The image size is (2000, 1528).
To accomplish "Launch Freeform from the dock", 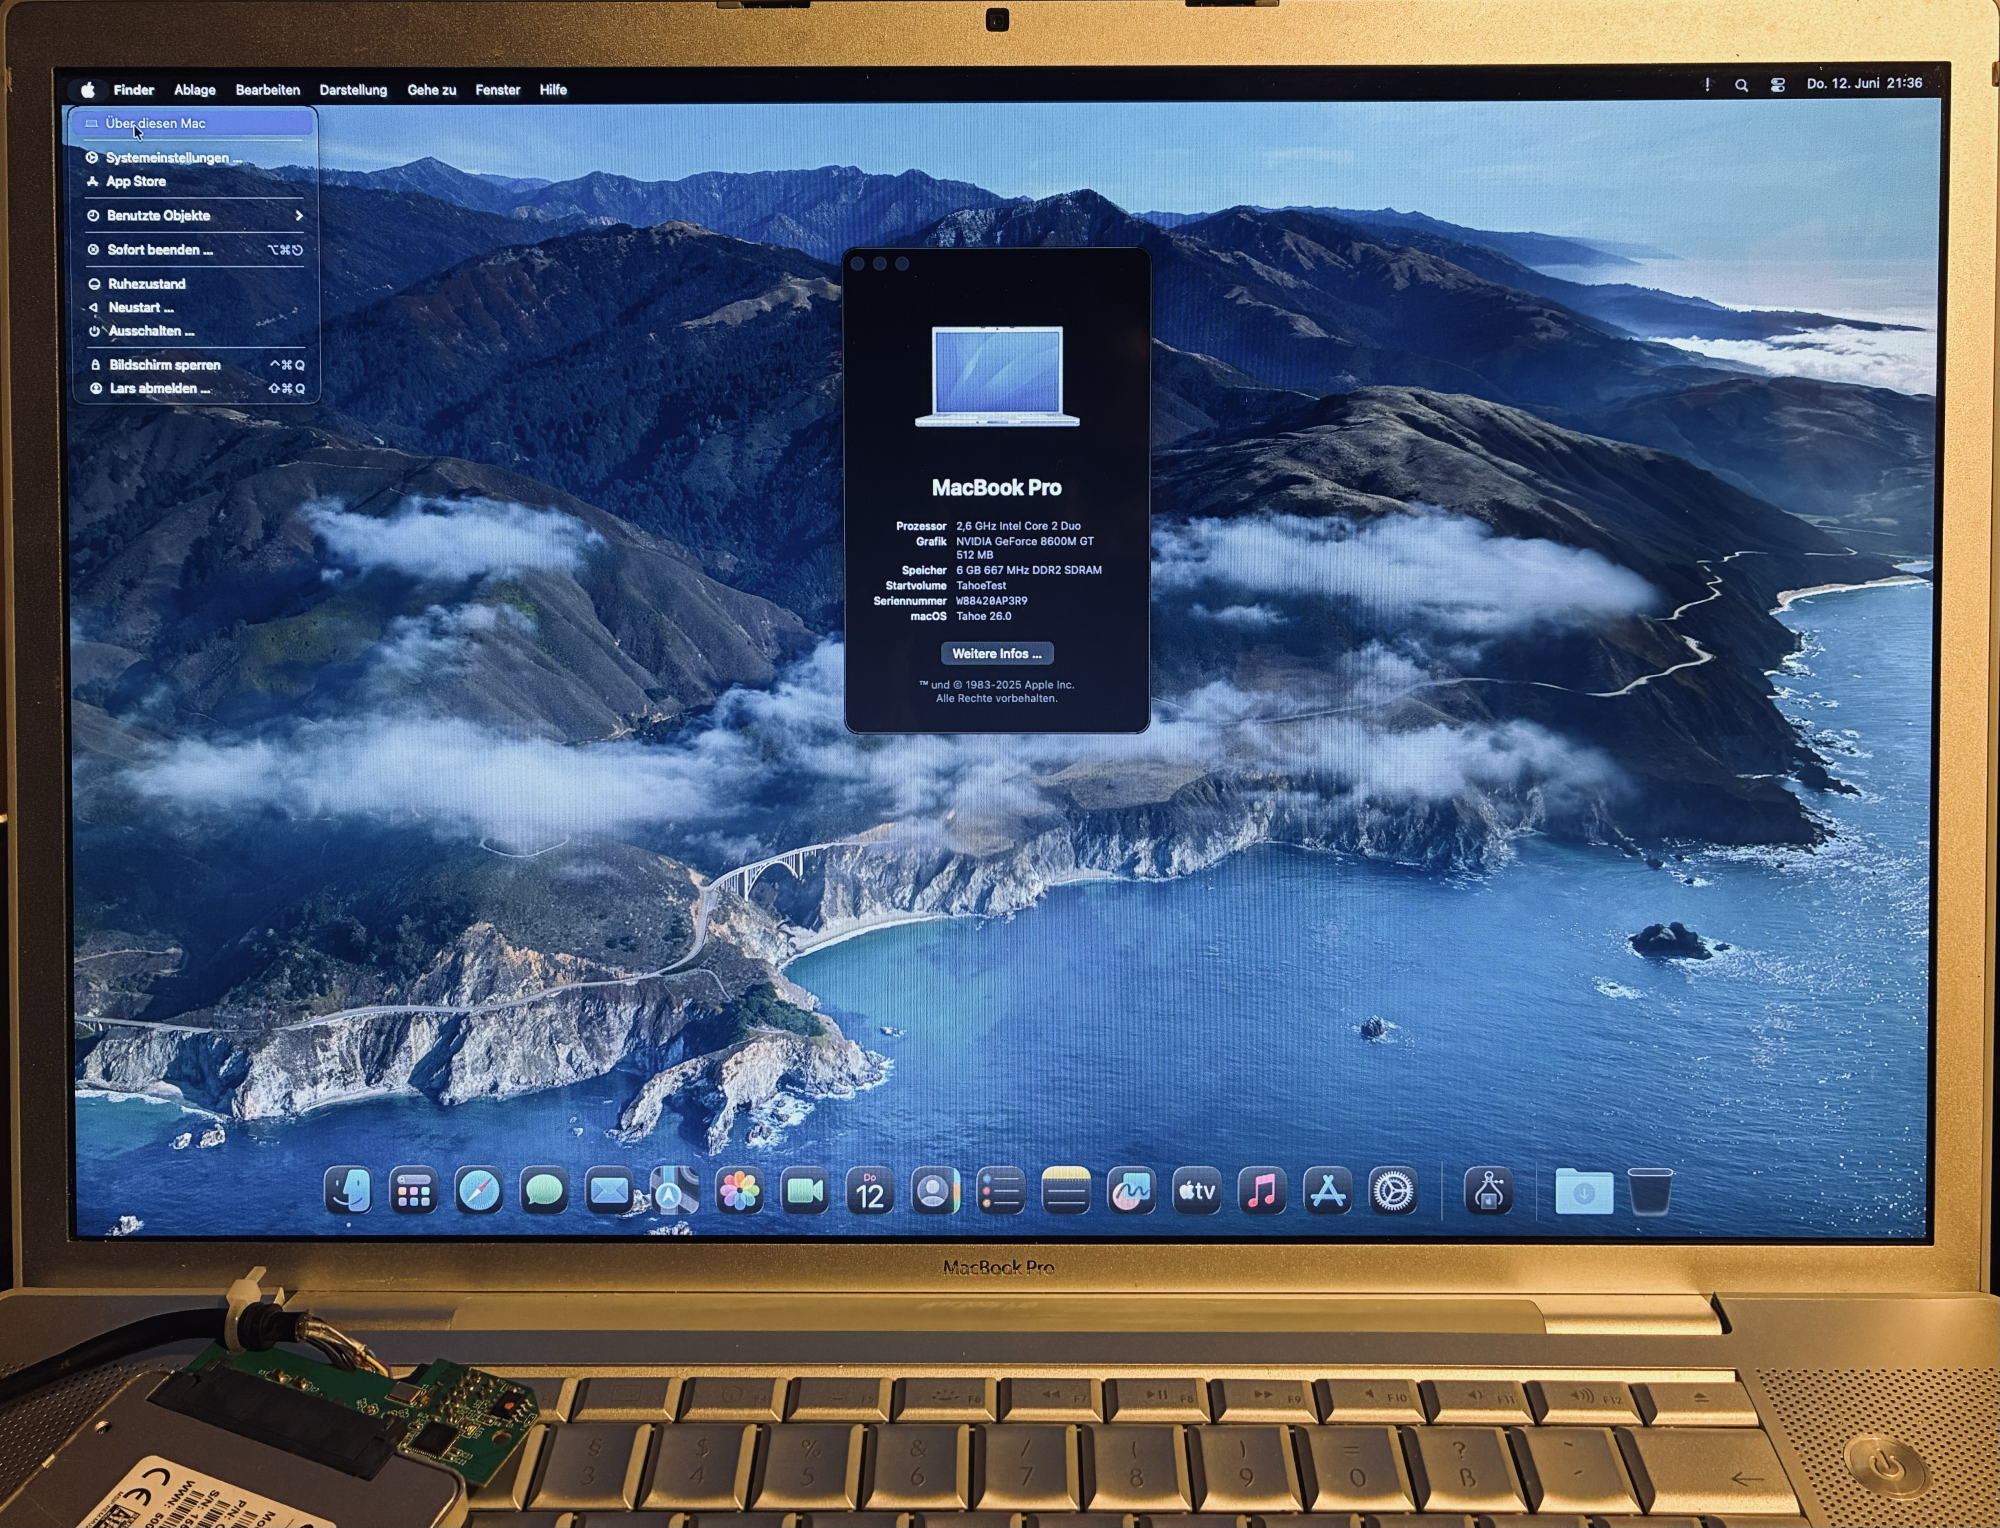I will (x=1131, y=1191).
